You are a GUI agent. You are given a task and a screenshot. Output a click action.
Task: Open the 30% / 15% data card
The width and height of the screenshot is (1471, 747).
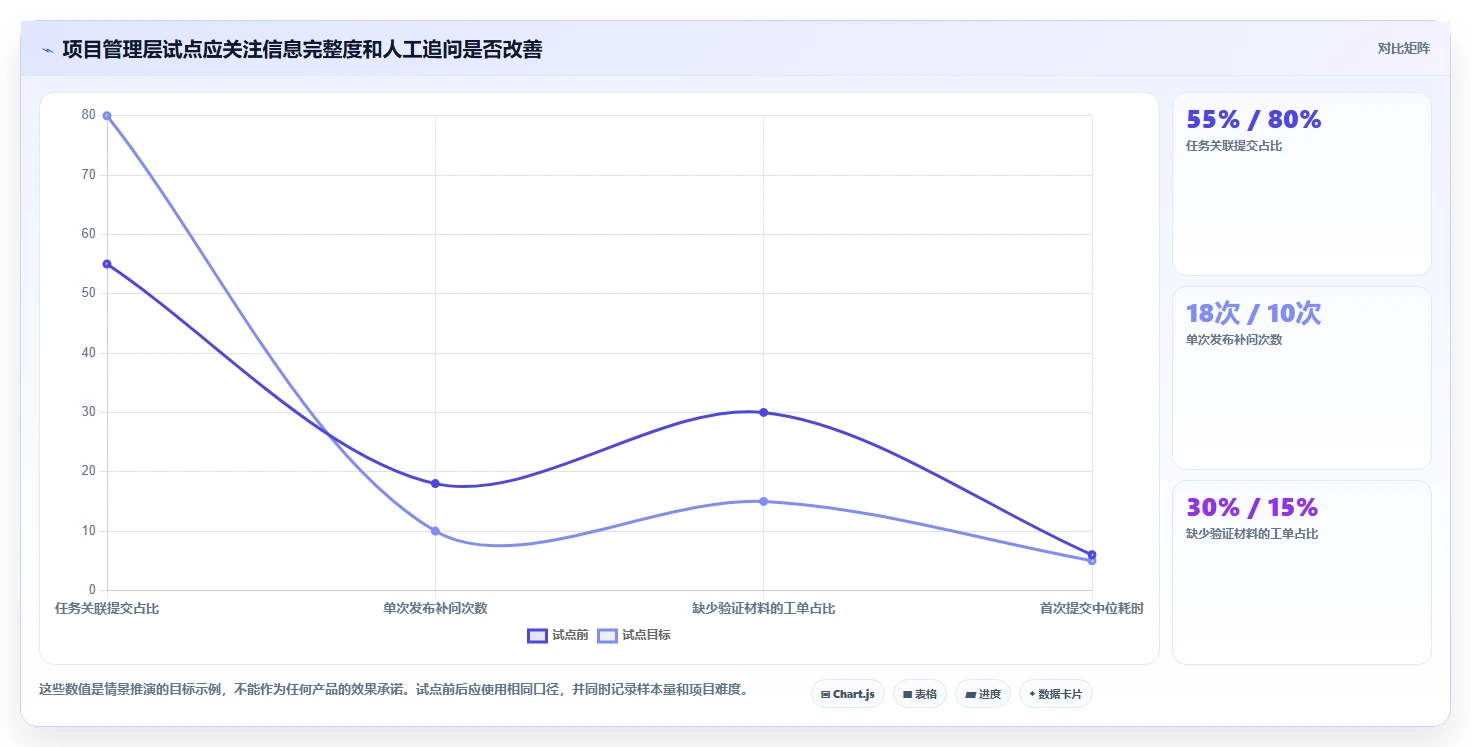click(x=1302, y=572)
